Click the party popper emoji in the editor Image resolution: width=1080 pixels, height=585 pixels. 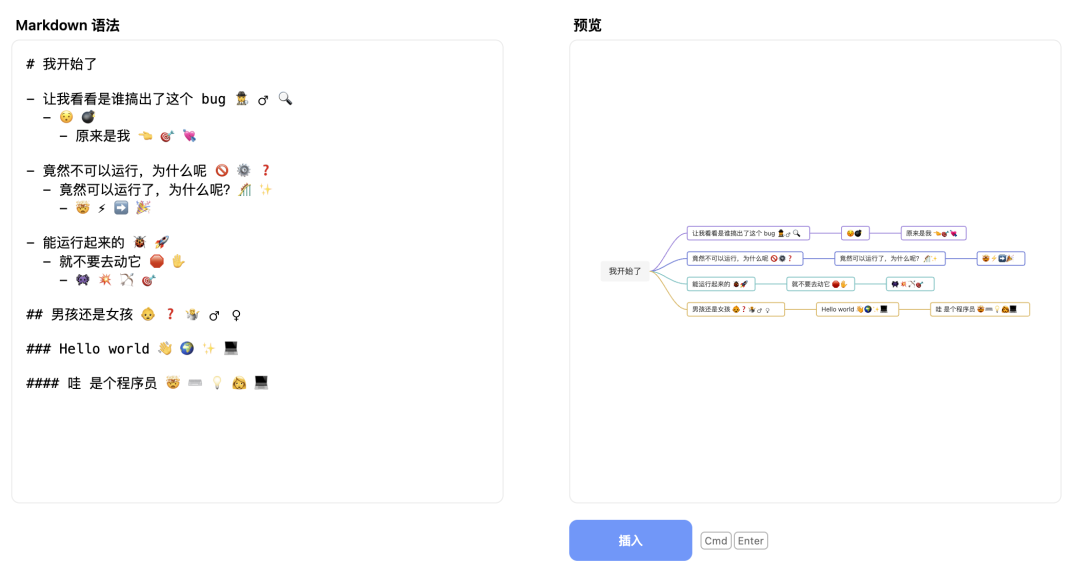(x=144, y=208)
